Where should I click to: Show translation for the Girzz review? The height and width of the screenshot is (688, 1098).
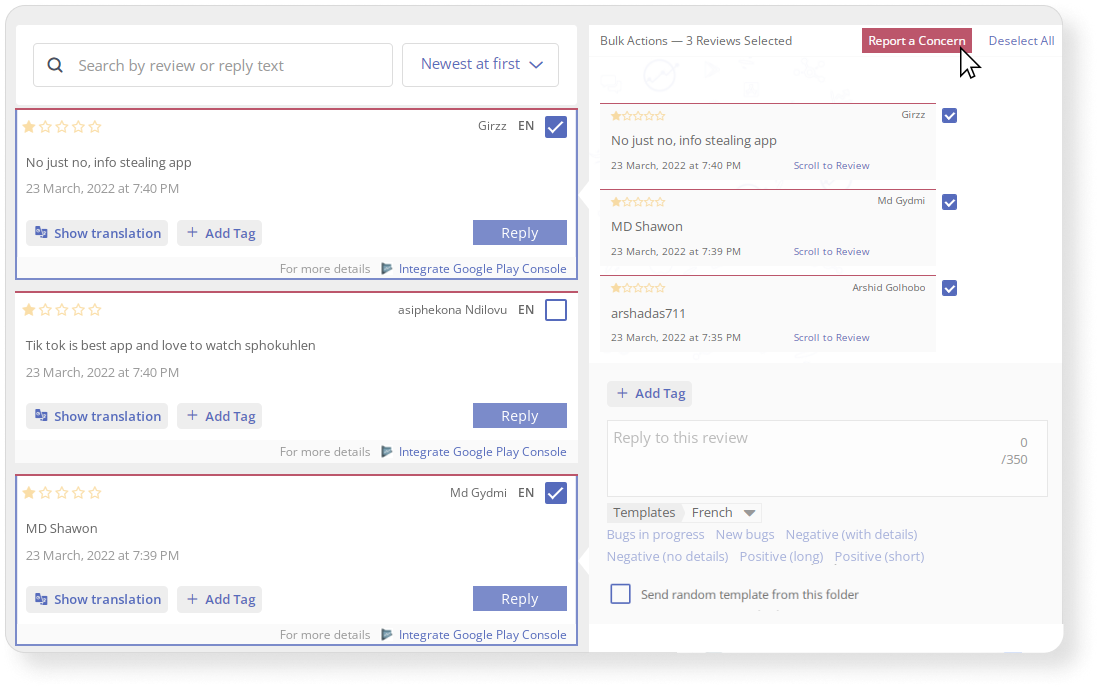(x=97, y=233)
